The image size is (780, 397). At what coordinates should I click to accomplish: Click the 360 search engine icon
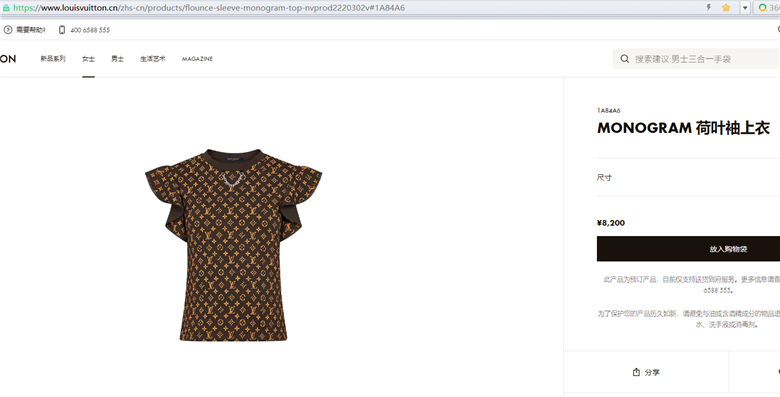[x=762, y=7]
